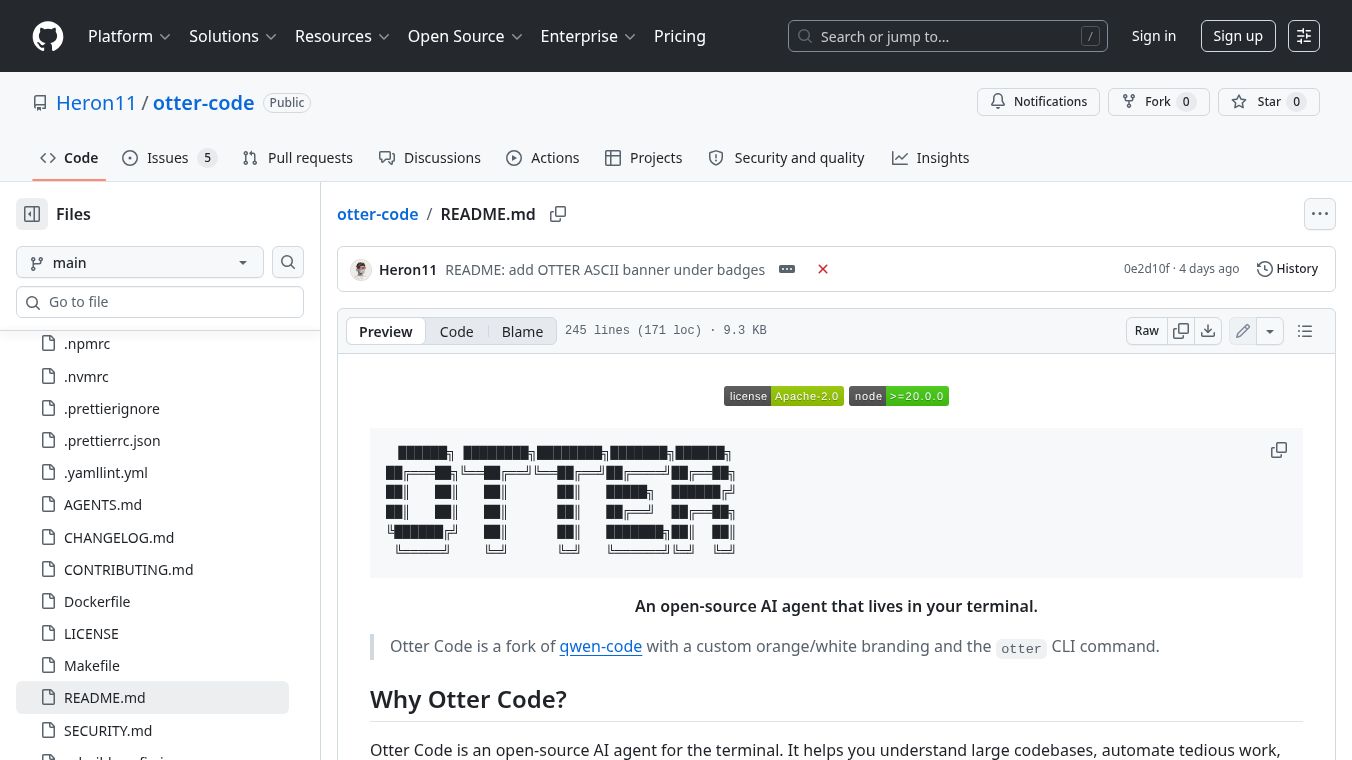This screenshot has width=1352, height=760.
Task: Switch to the Discussions tab
Action: click(430, 158)
